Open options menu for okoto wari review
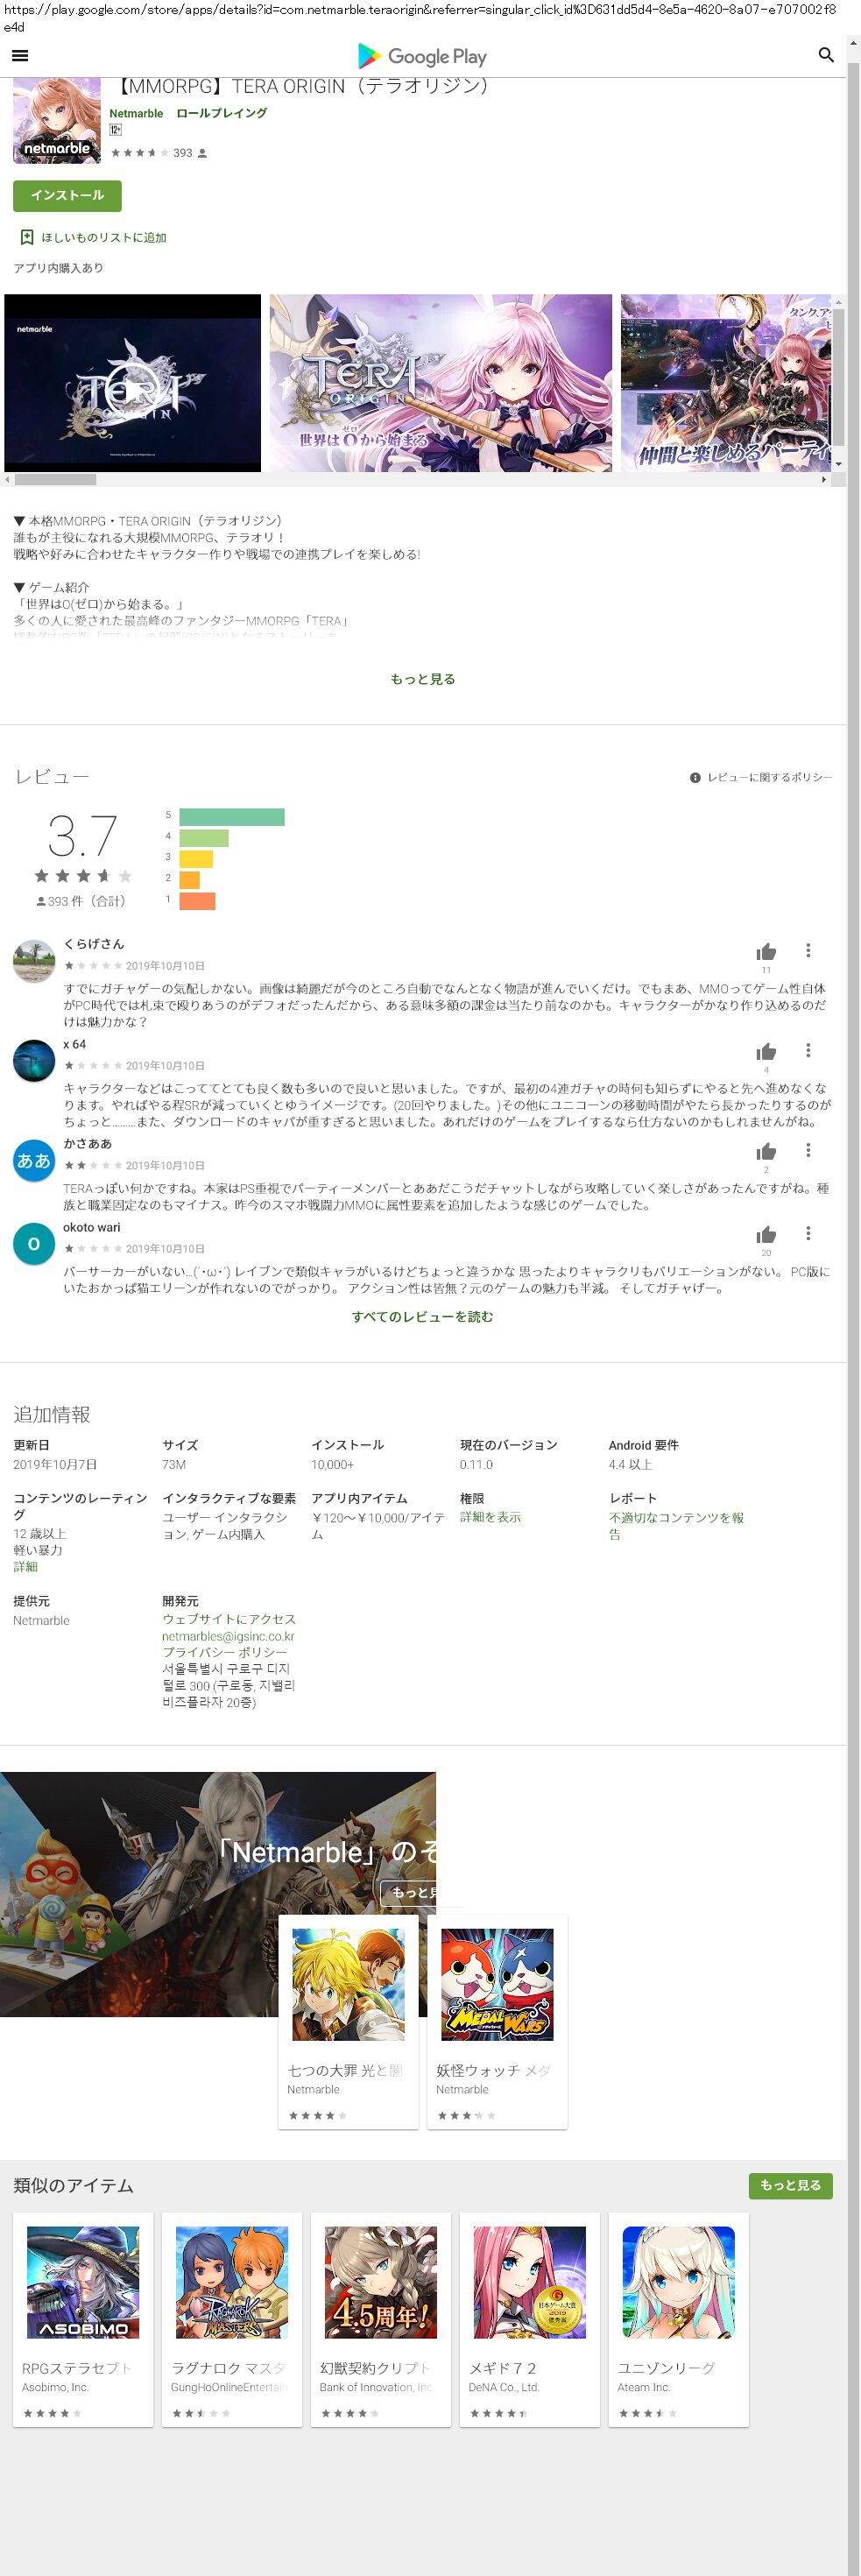The image size is (861, 2576). (x=808, y=1233)
